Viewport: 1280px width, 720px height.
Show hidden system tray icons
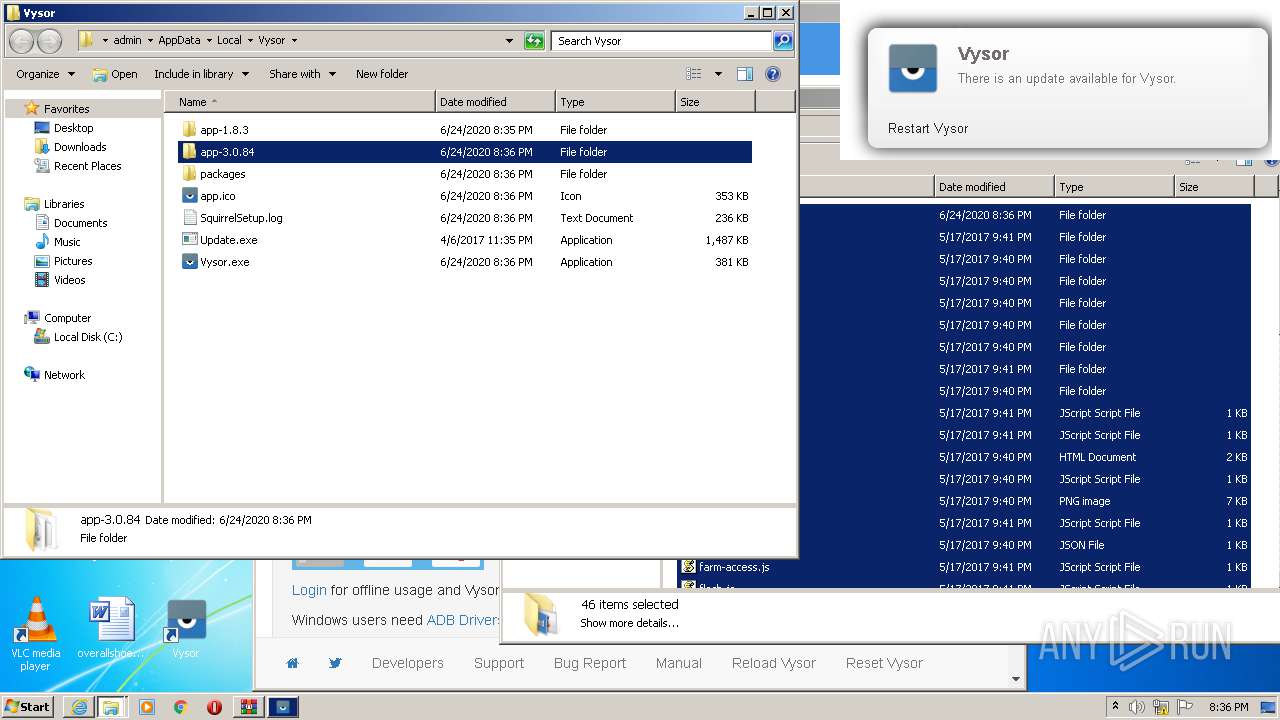(x=1116, y=707)
